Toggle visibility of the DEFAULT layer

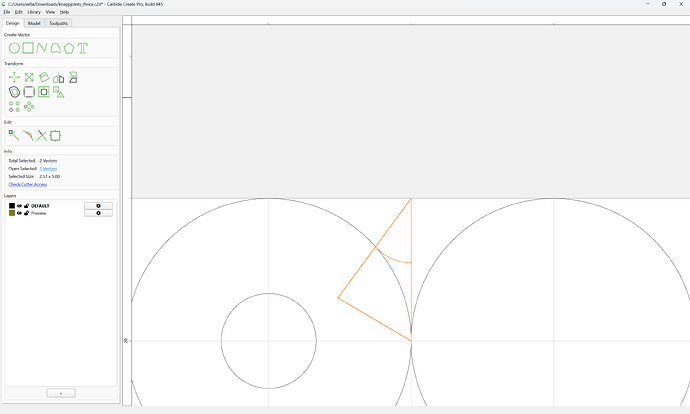tap(19, 206)
